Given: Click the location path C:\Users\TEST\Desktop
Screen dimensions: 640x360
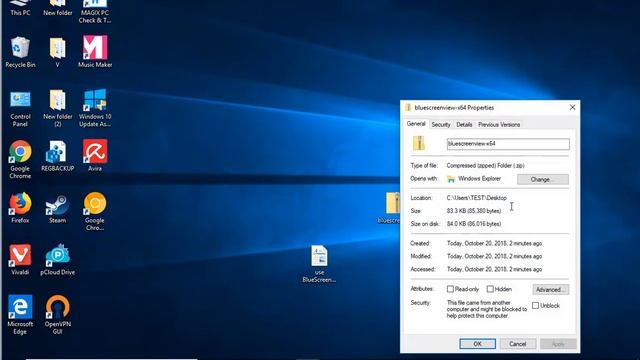Looking at the screenshot, I should [476, 198].
